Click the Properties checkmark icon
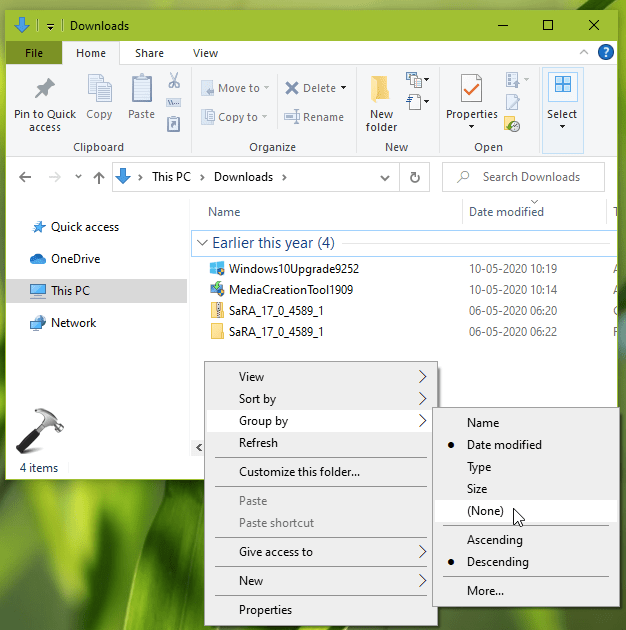The height and width of the screenshot is (630, 626). click(471, 88)
